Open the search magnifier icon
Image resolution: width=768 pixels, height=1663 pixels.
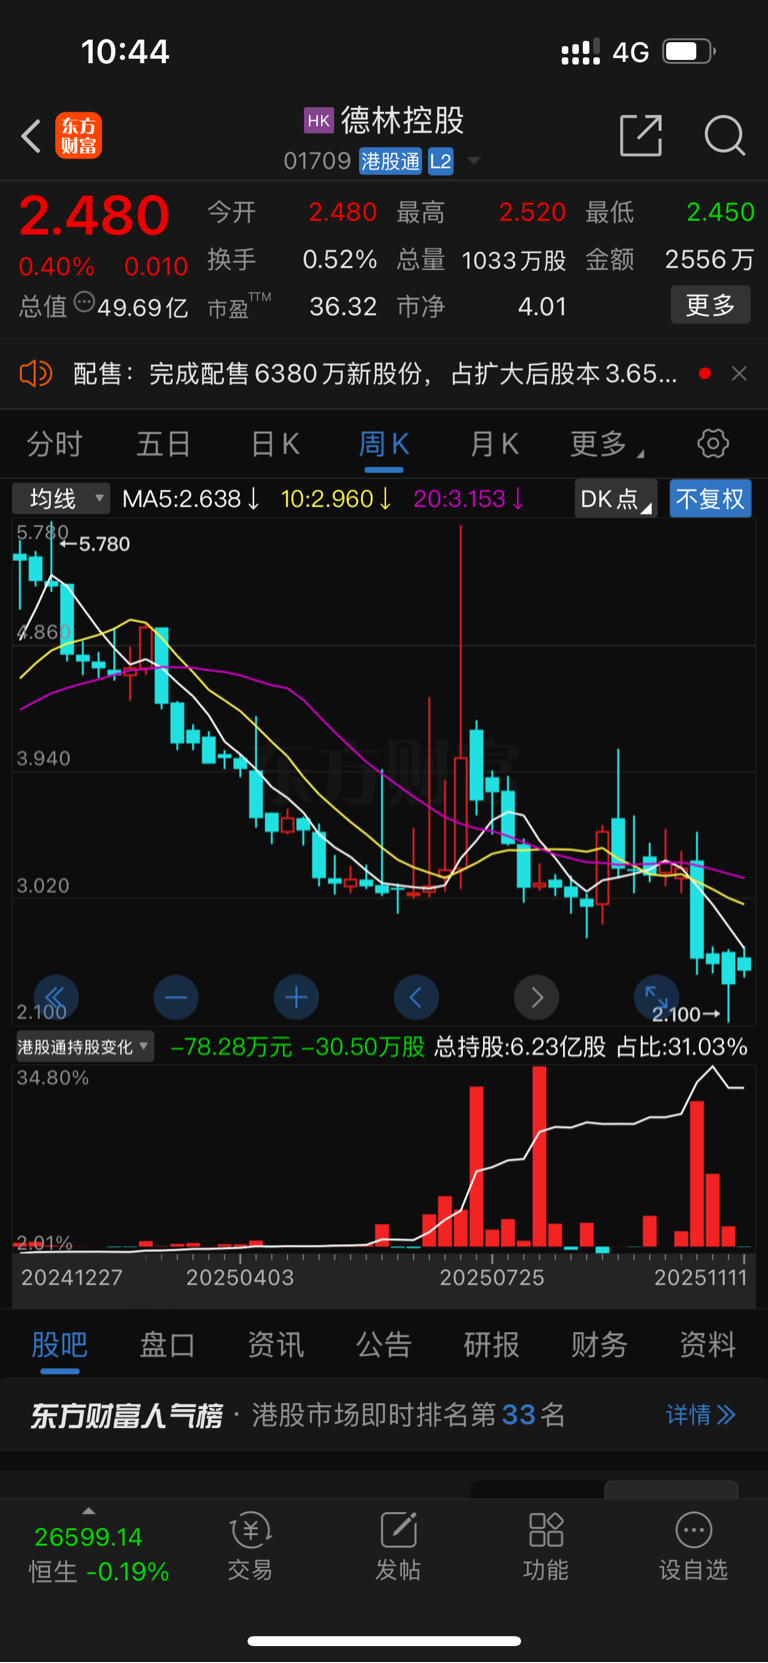pyautogui.click(x=725, y=135)
